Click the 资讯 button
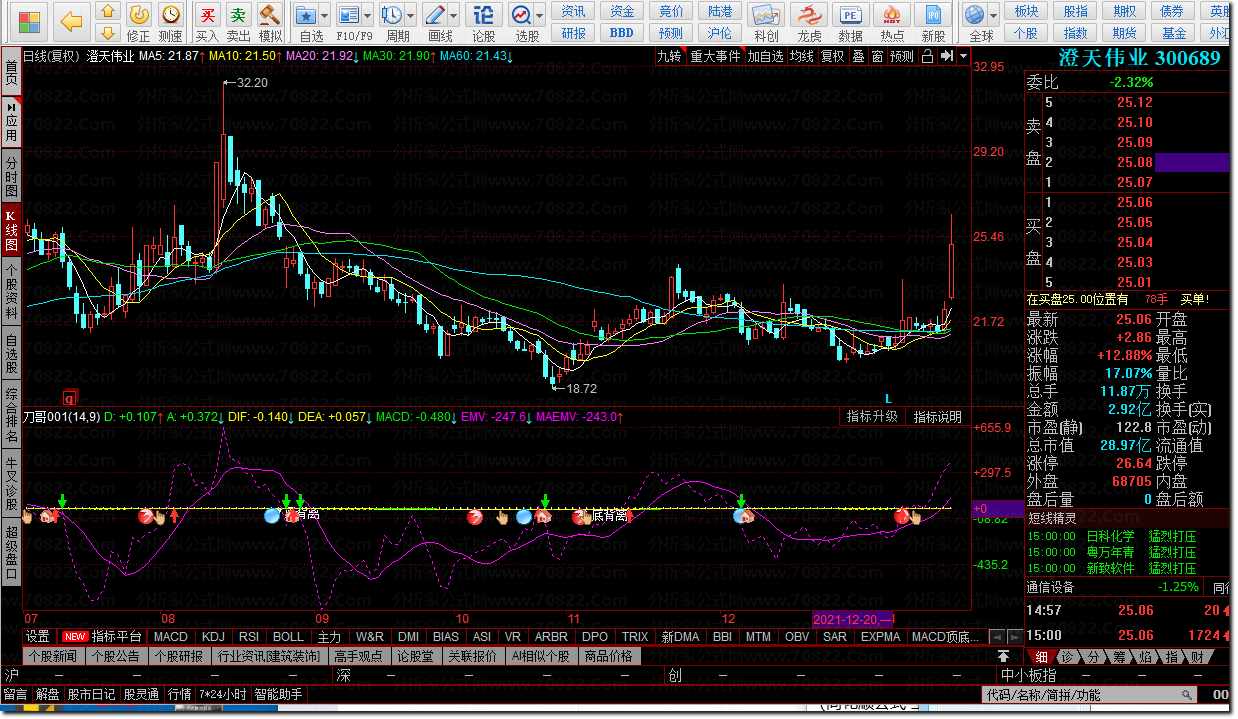The height and width of the screenshot is (719, 1238). coord(573,11)
